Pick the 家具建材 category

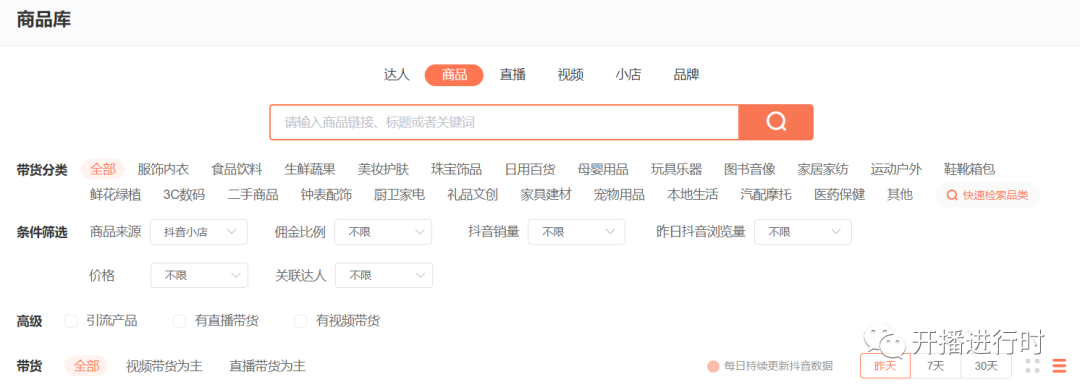click(x=546, y=195)
